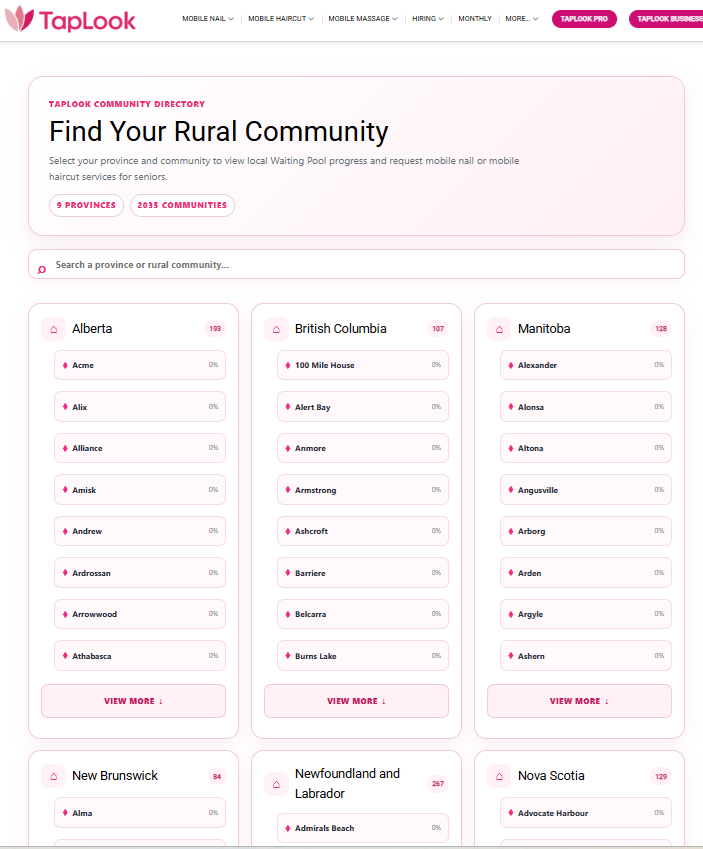Open the Arborg community entry
The image size is (703, 849).
point(586,531)
